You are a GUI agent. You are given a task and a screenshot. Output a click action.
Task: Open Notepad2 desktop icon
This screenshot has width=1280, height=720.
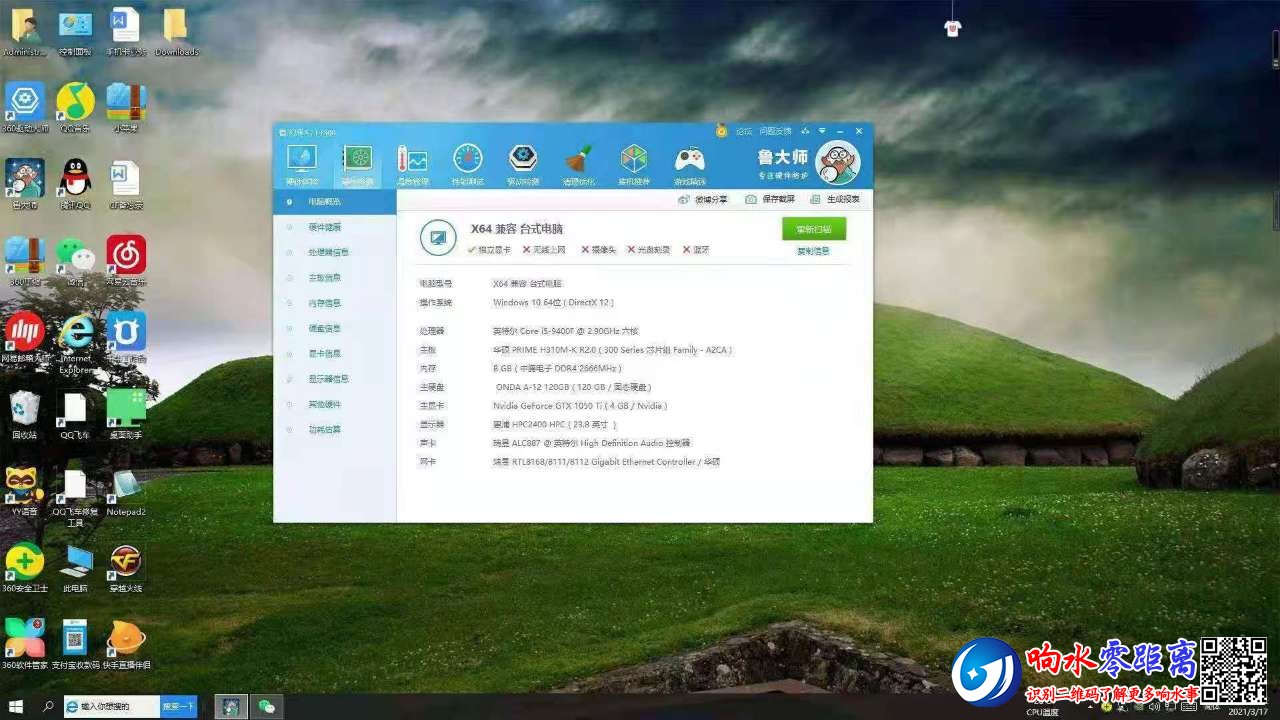[x=126, y=491]
